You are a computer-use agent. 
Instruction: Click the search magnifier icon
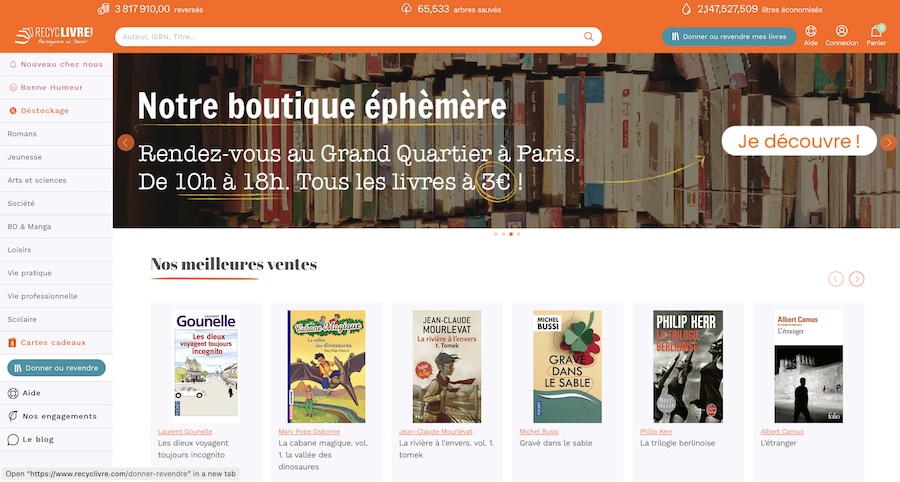coord(588,36)
